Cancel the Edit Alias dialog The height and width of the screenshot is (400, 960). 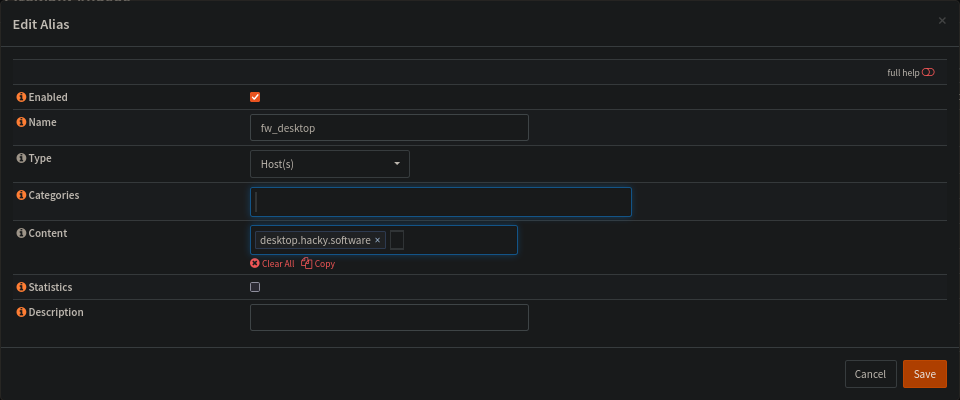coord(870,374)
